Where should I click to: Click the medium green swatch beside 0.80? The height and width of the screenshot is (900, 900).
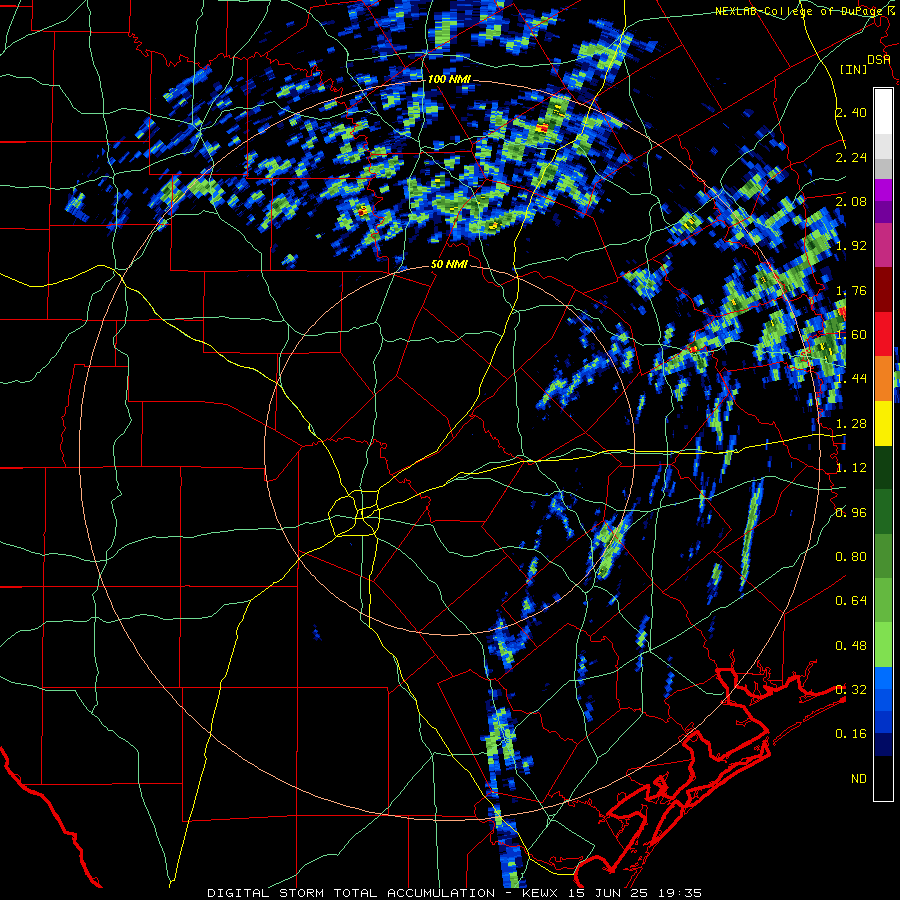coord(883,556)
